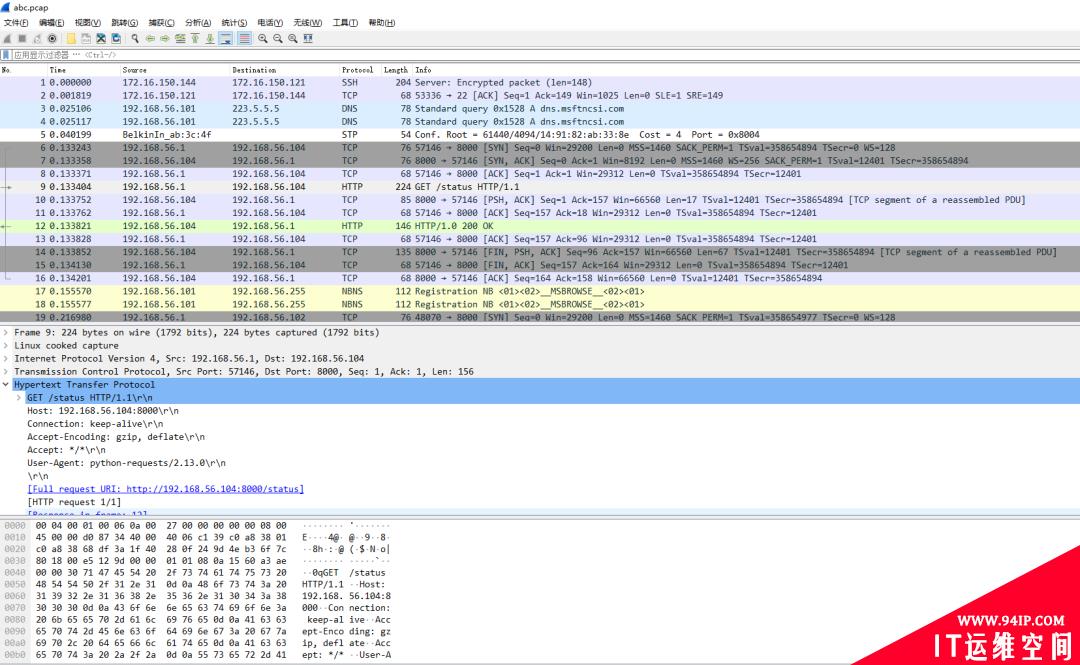
Task: Toggle auto scroll during live capture
Action: point(225,39)
